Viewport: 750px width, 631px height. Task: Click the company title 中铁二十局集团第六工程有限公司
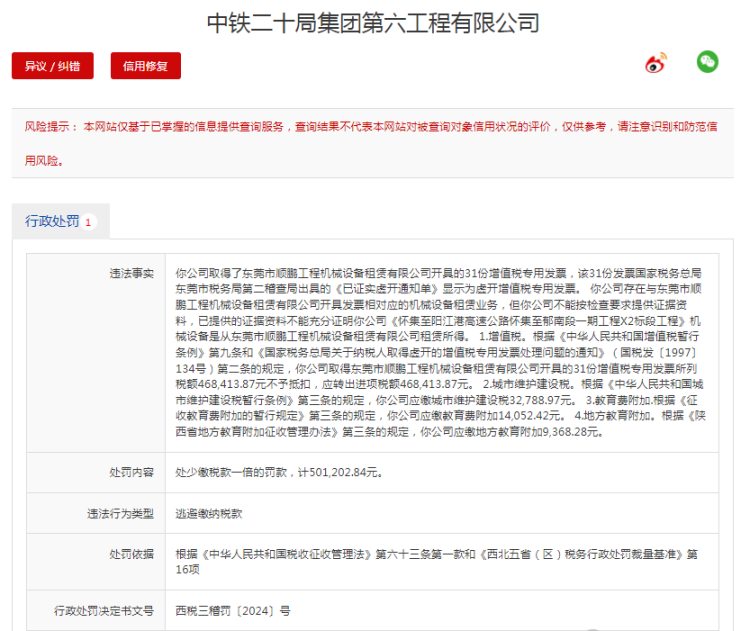click(x=374, y=22)
